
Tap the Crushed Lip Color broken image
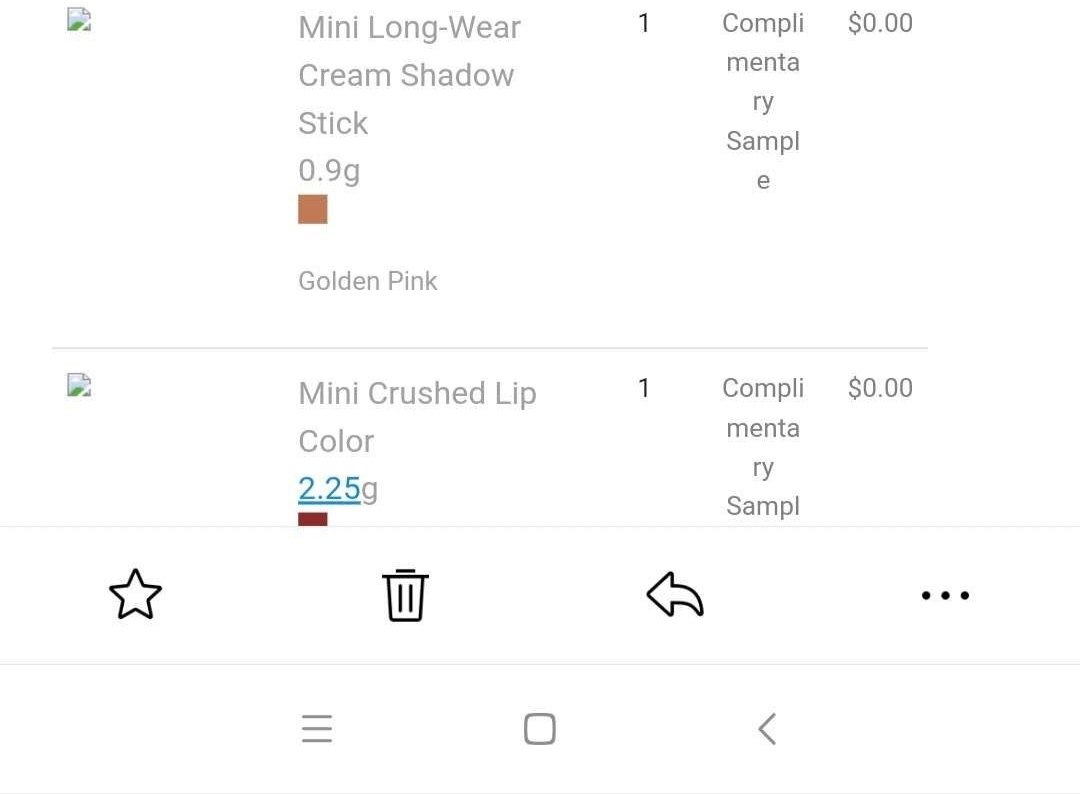point(79,386)
